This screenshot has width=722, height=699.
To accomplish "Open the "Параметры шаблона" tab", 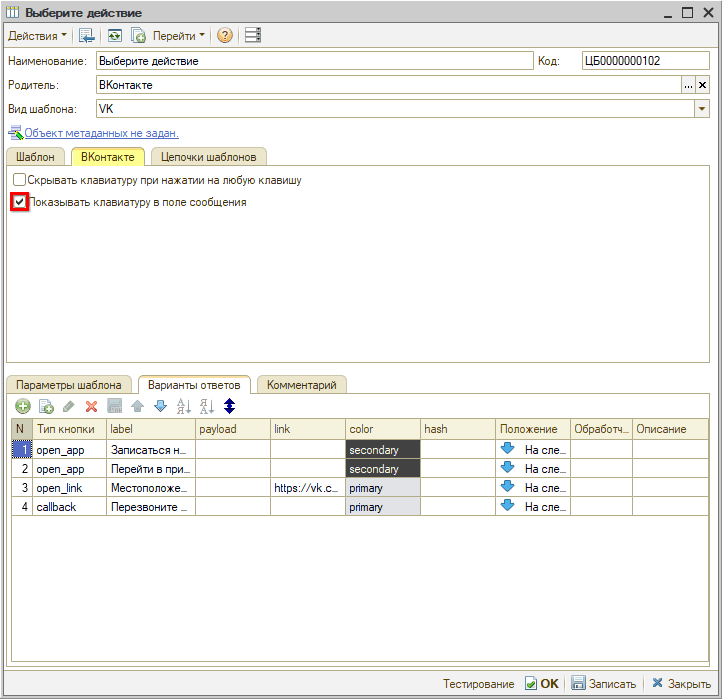I will [x=68, y=385].
